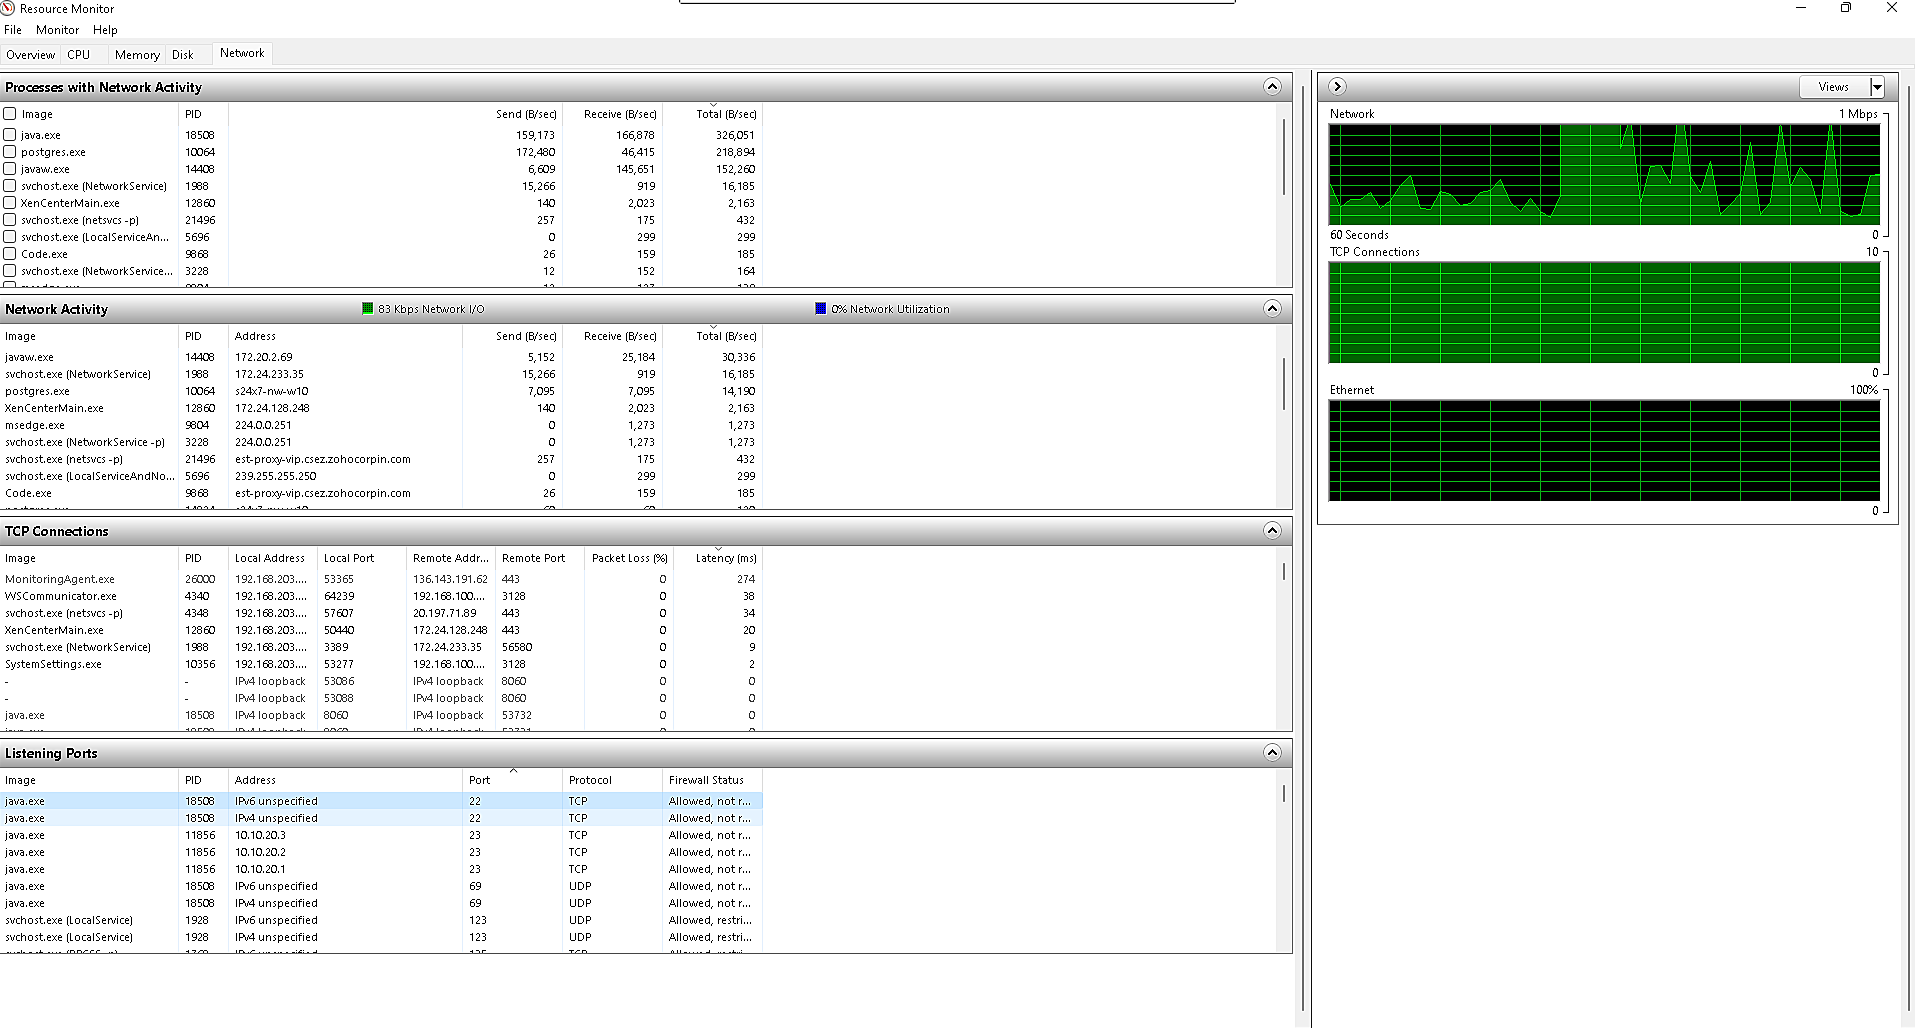This screenshot has height=1028, width=1915.
Task: Click the Views button
Action: tap(1833, 87)
